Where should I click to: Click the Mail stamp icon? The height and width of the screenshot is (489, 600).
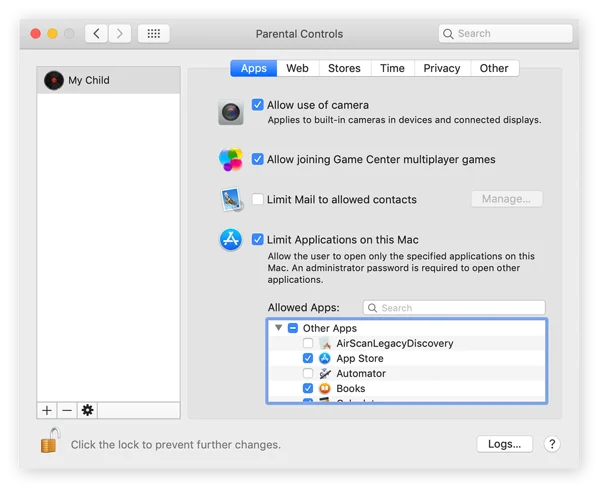click(232, 199)
